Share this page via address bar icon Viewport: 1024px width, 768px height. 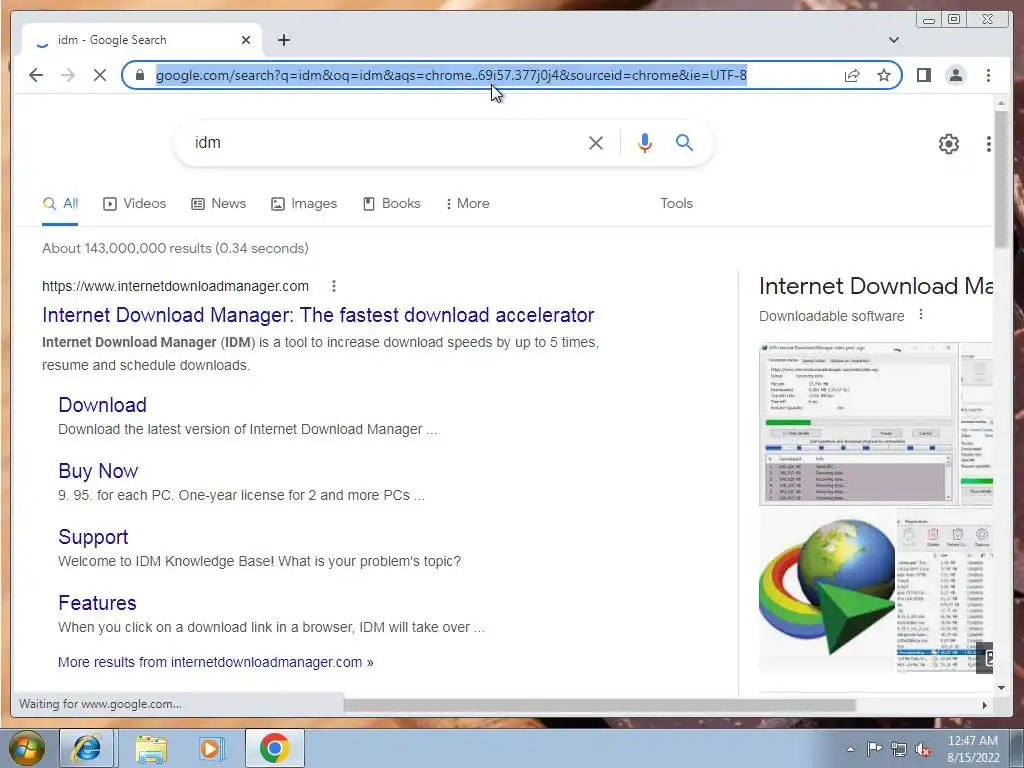click(x=852, y=75)
